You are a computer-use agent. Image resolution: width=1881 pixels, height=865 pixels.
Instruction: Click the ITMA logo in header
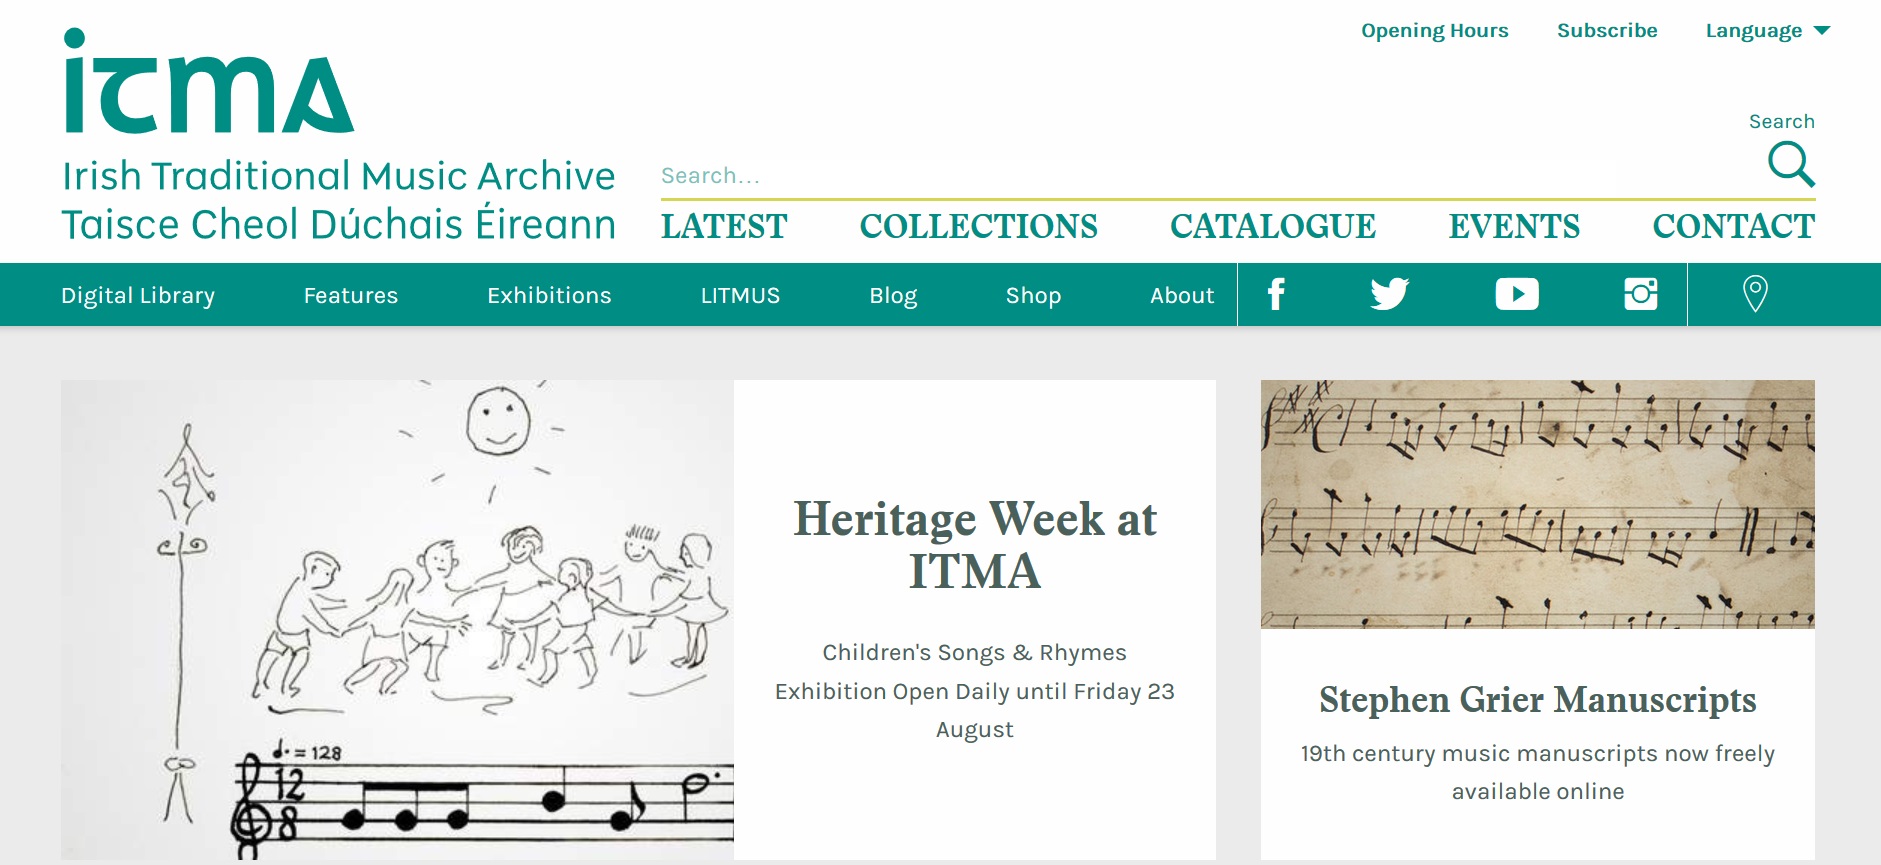click(x=209, y=84)
